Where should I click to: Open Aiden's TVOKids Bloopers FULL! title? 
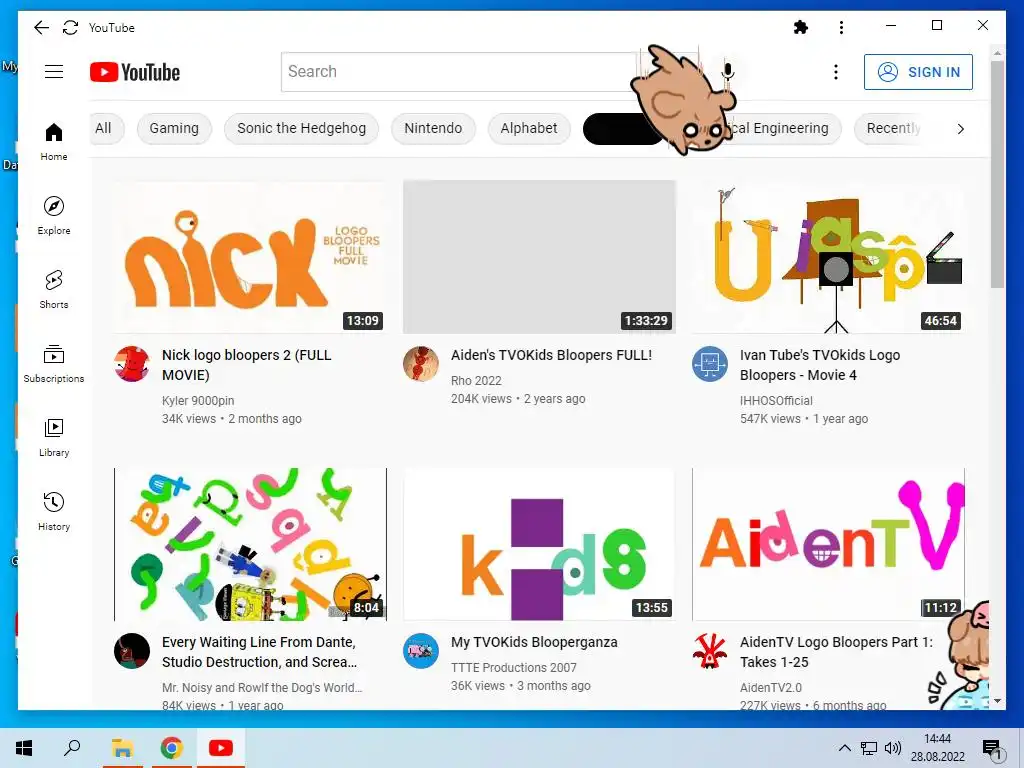point(551,355)
